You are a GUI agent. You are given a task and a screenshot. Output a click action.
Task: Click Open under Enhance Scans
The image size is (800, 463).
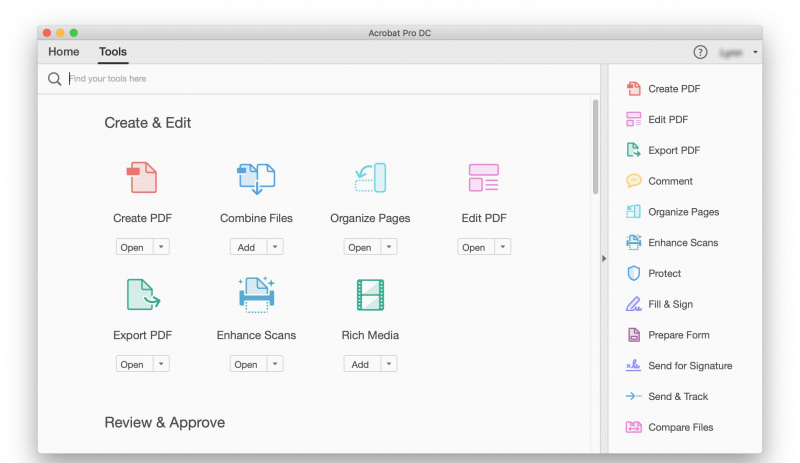click(248, 364)
